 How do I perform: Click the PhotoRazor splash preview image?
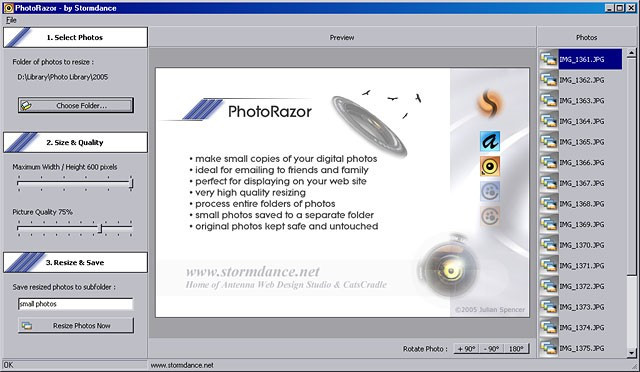(x=342, y=192)
